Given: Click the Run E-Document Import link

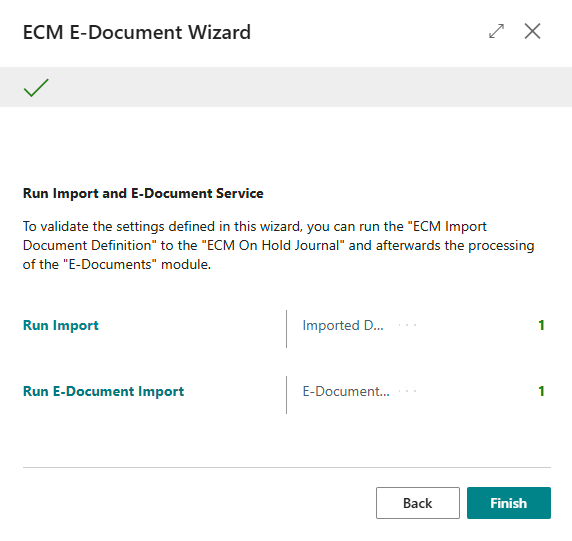Looking at the screenshot, I should click(103, 391).
